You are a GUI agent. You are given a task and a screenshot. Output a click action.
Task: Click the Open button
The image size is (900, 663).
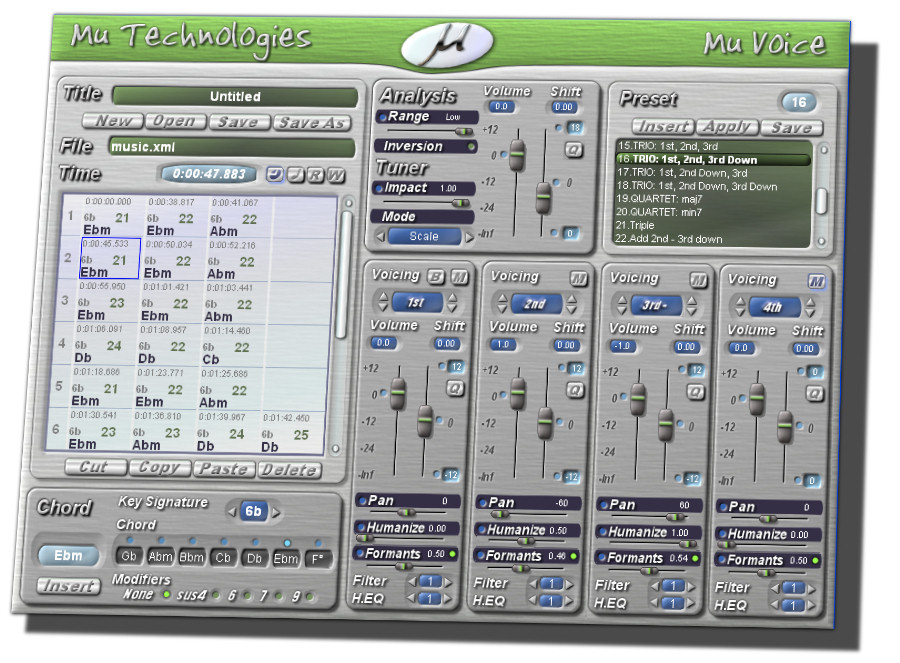click(175, 121)
